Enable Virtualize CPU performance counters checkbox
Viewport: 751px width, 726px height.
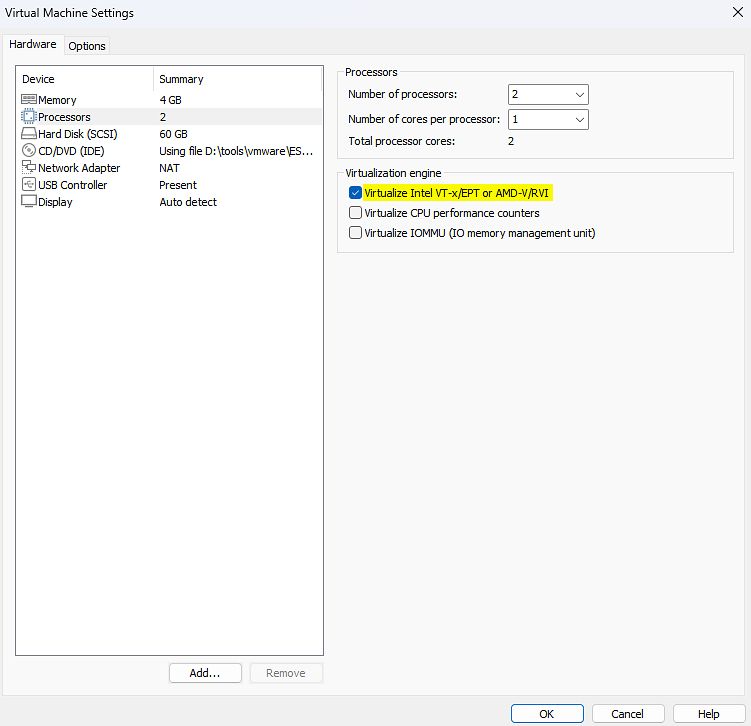click(x=355, y=213)
